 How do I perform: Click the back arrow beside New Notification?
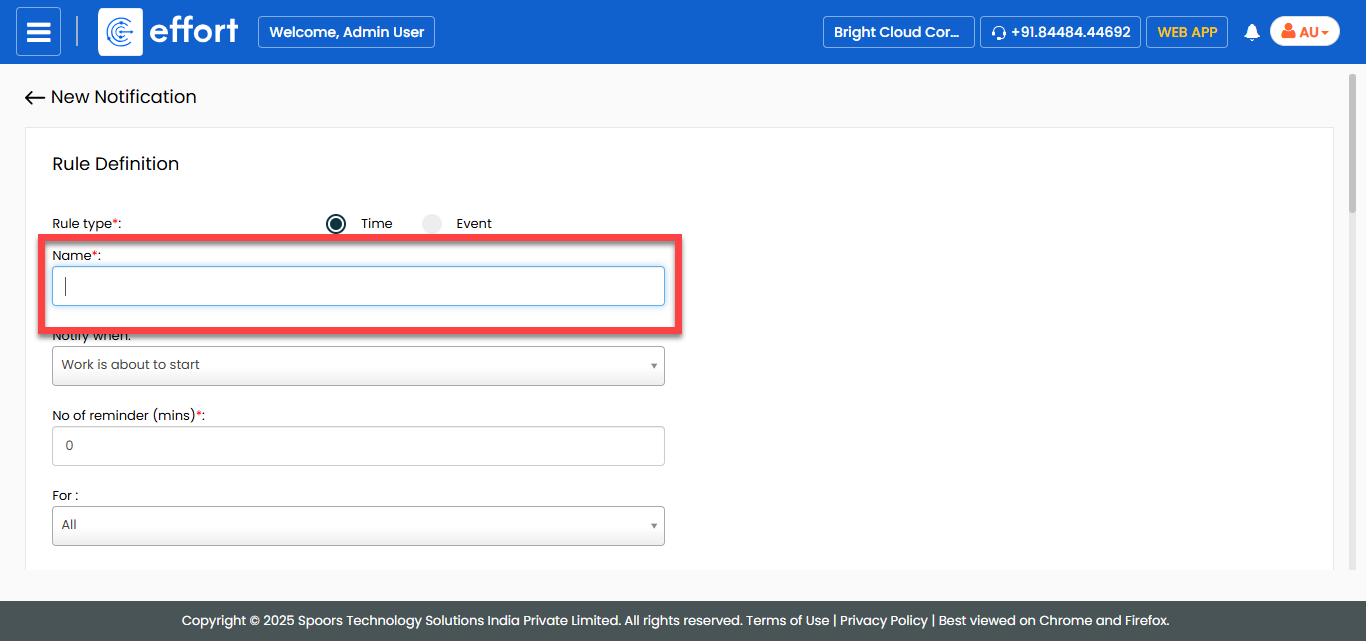tap(35, 98)
